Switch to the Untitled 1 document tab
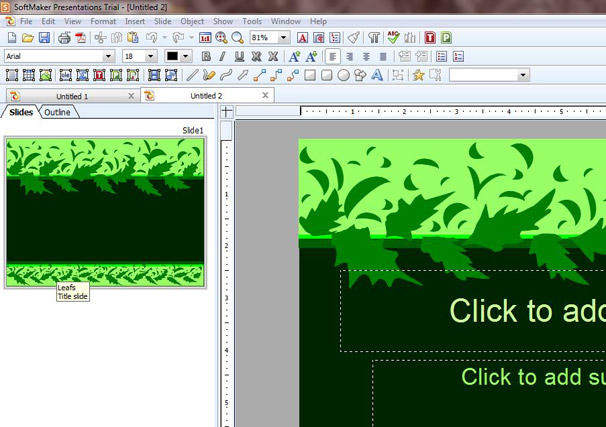The width and height of the screenshot is (606, 427). [x=71, y=96]
